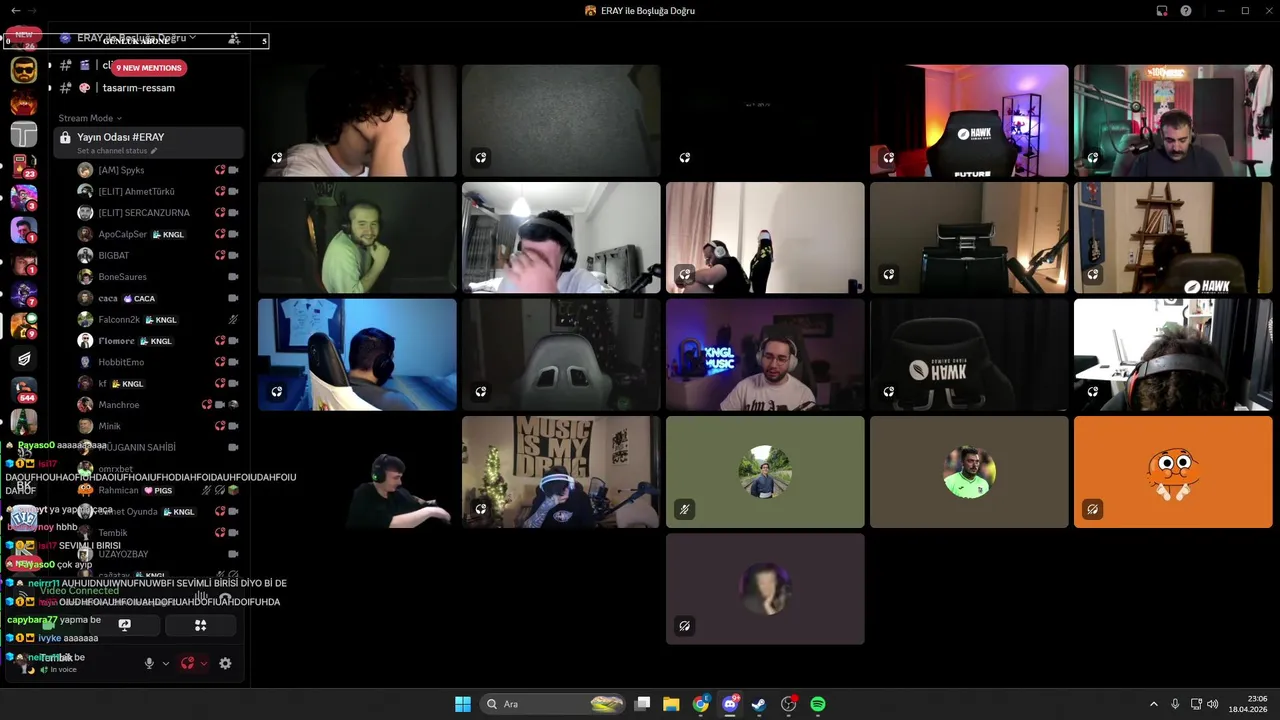Click the microphone mute icon in user panel
1280x720 pixels.
coord(149,663)
